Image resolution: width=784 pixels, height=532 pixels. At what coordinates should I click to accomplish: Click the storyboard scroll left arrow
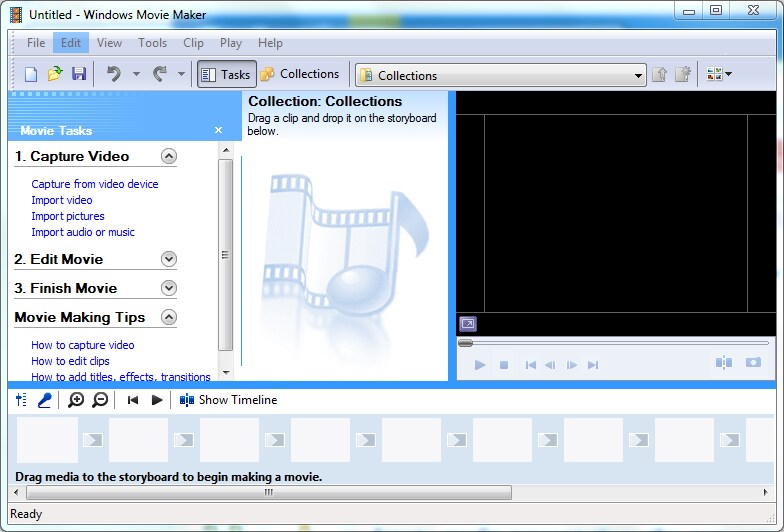click(x=16, y=492)
